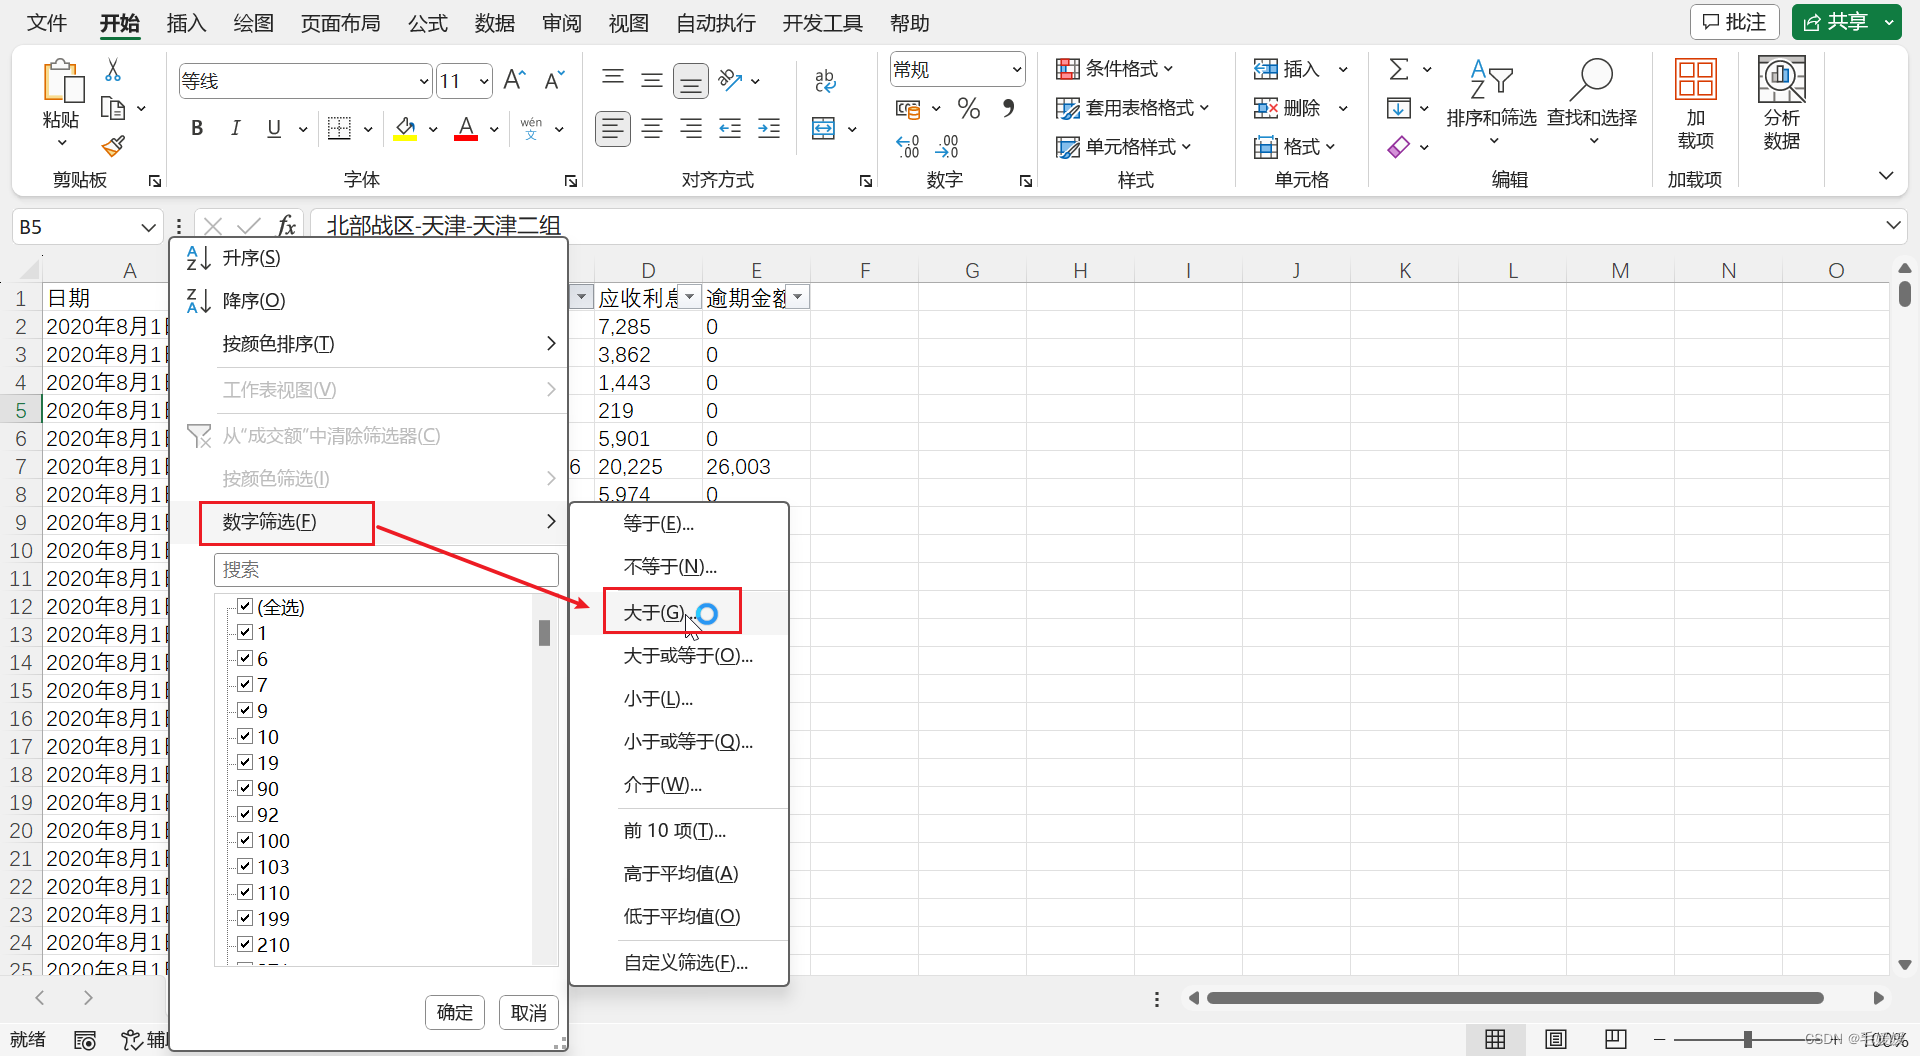
Task: Open the Name Box dropdown arrow
Action: (148, 227)
